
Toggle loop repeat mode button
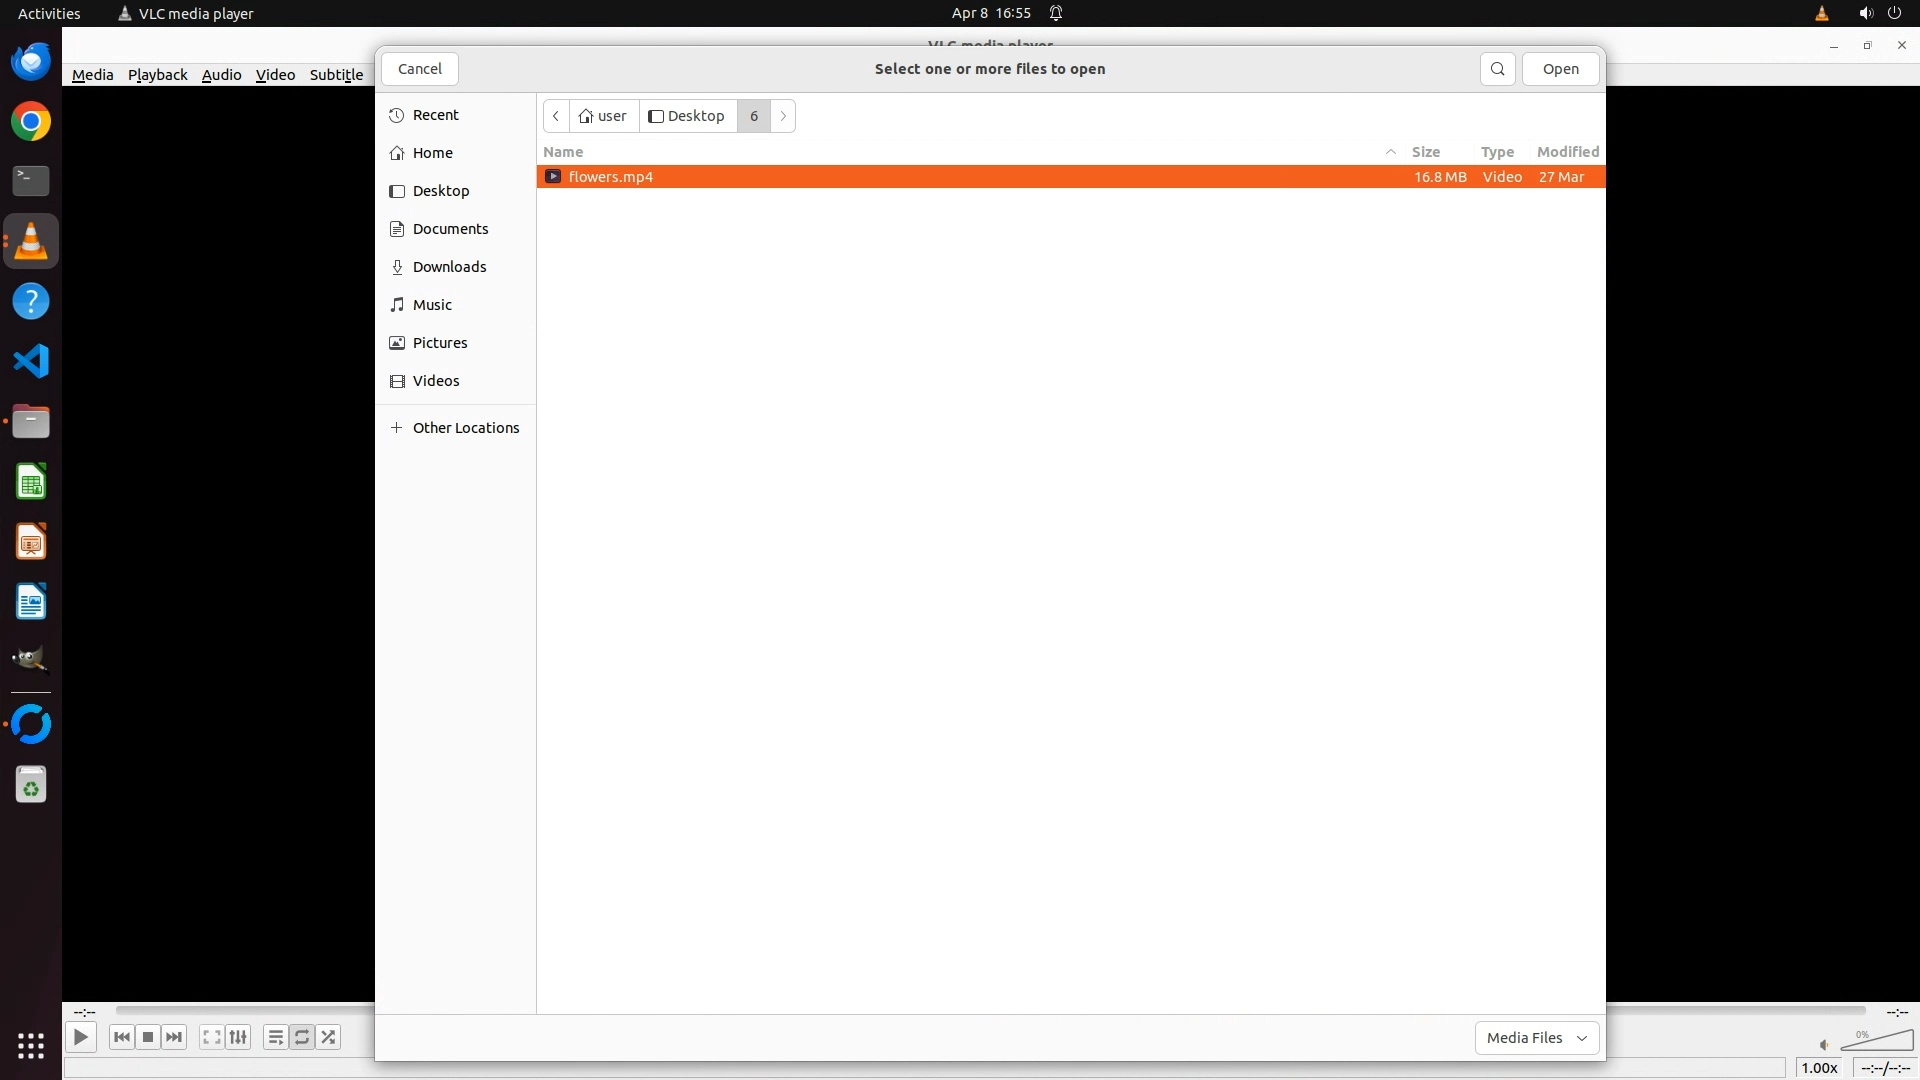point(302,1038)
